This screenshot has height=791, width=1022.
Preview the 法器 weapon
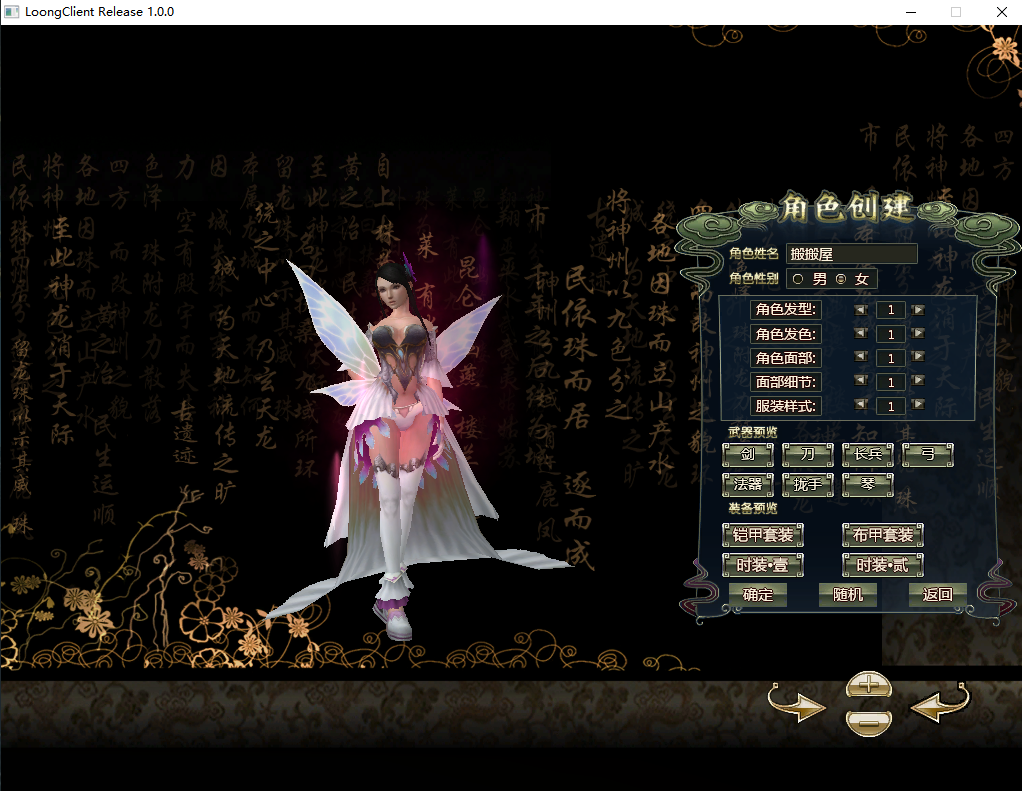pos(748,484)
